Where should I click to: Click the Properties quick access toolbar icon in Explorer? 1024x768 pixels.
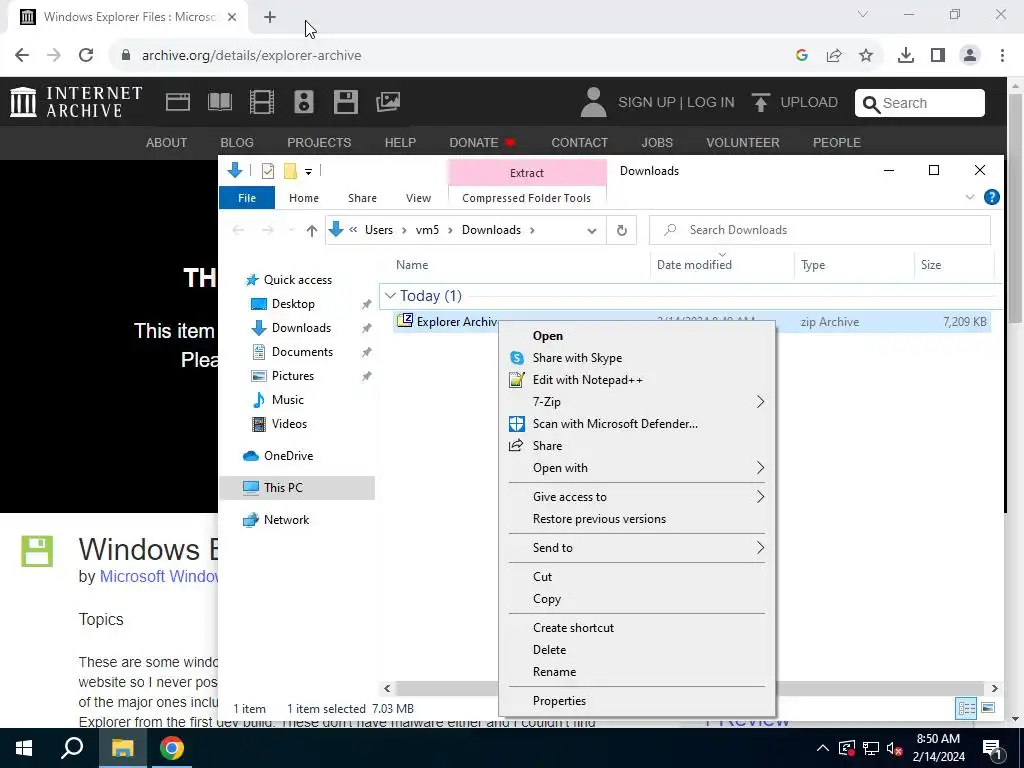268,171
